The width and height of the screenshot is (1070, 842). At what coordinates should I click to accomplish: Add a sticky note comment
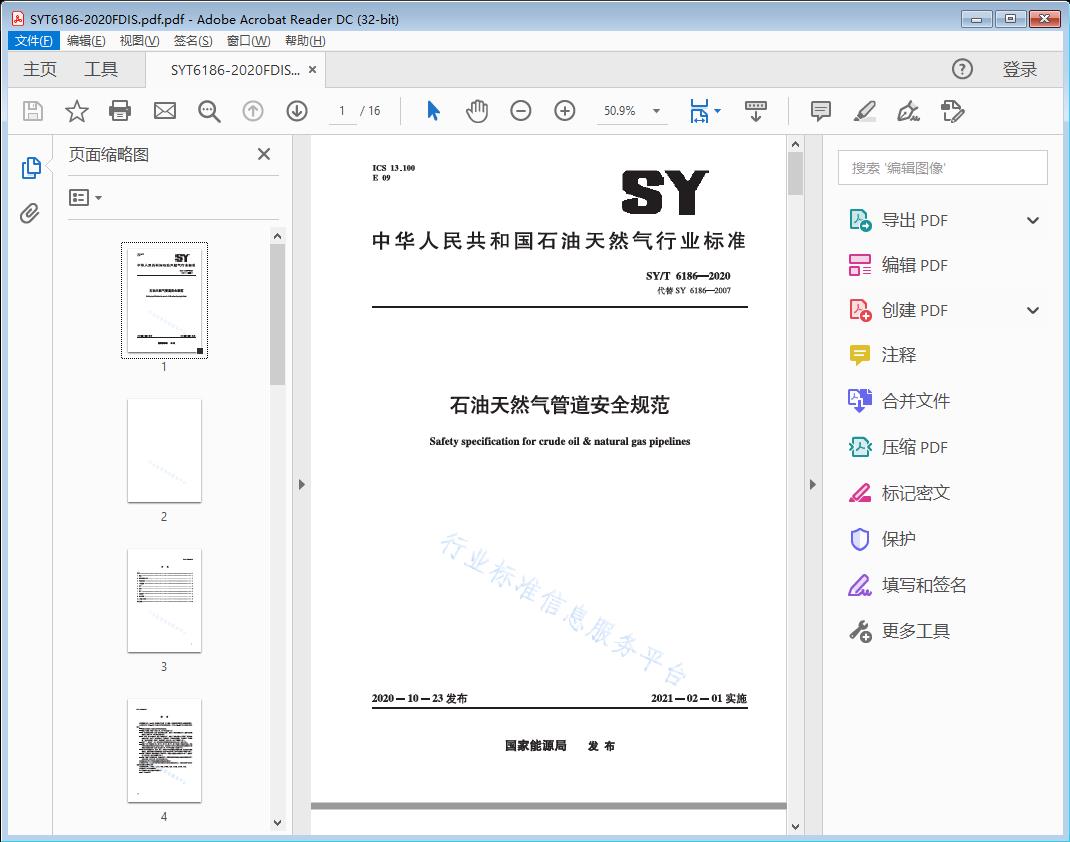821,111
